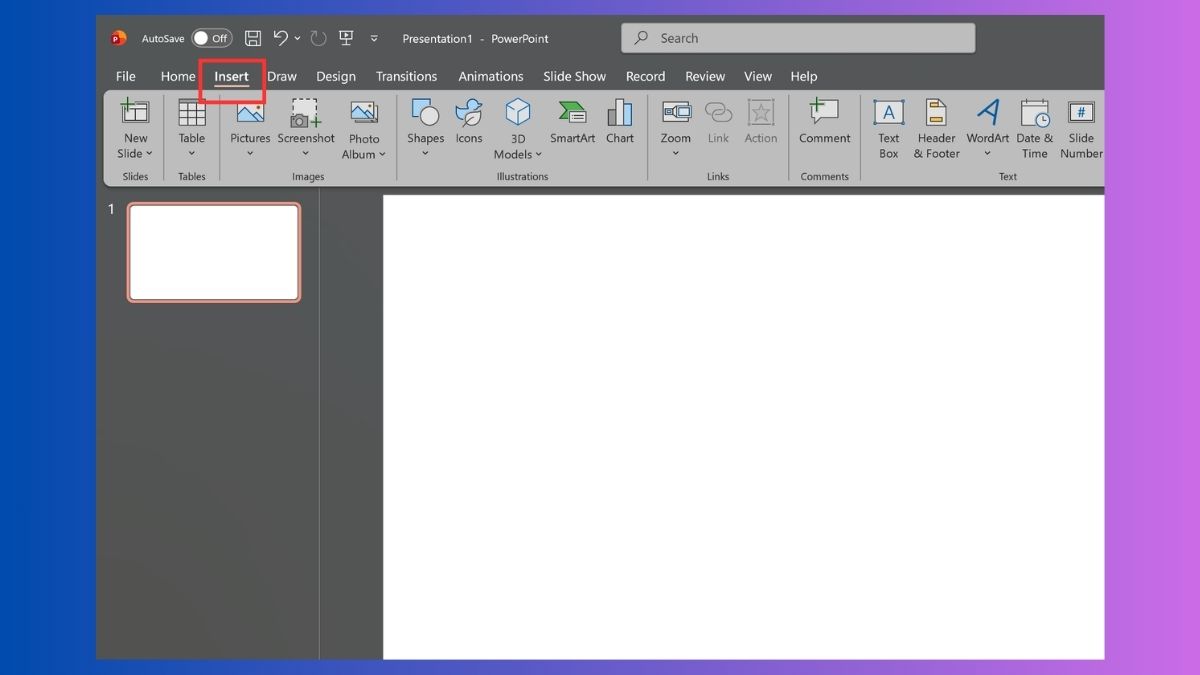The height and width of the screenshot is (675, 1200).
Task: Open Header & Footer
Action: 936,128
